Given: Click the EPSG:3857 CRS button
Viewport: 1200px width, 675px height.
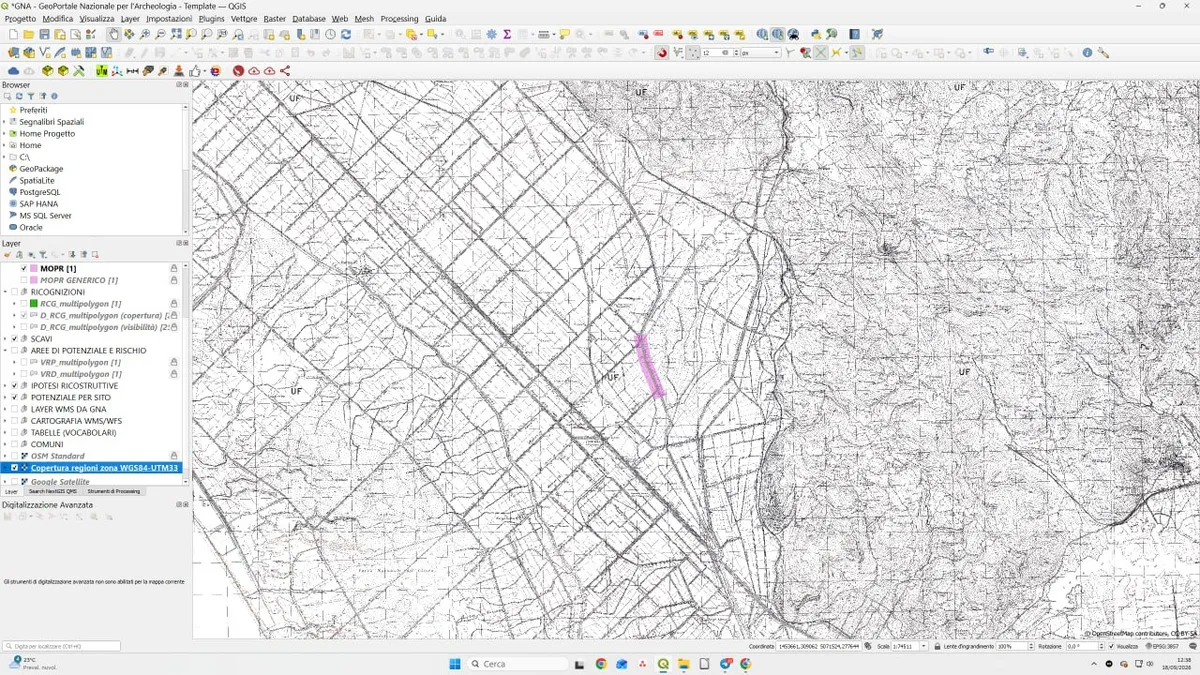Looking at the screenshot, I should 1163,646.
